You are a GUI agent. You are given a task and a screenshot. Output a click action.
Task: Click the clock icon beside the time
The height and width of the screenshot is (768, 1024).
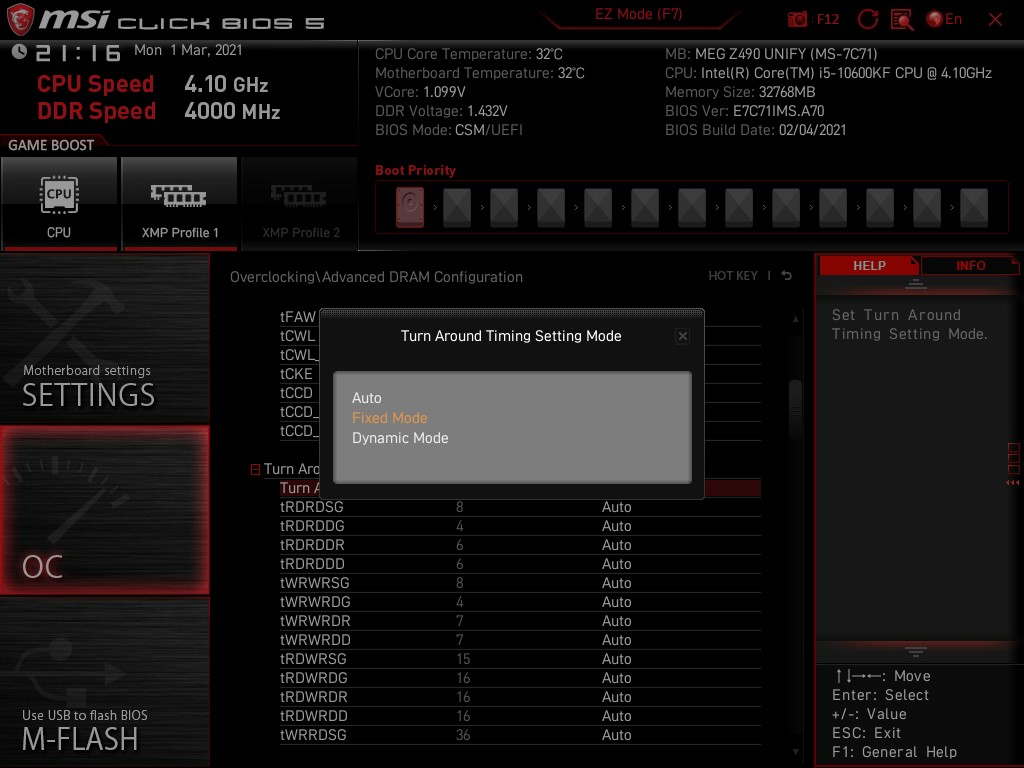click(19, 52)
